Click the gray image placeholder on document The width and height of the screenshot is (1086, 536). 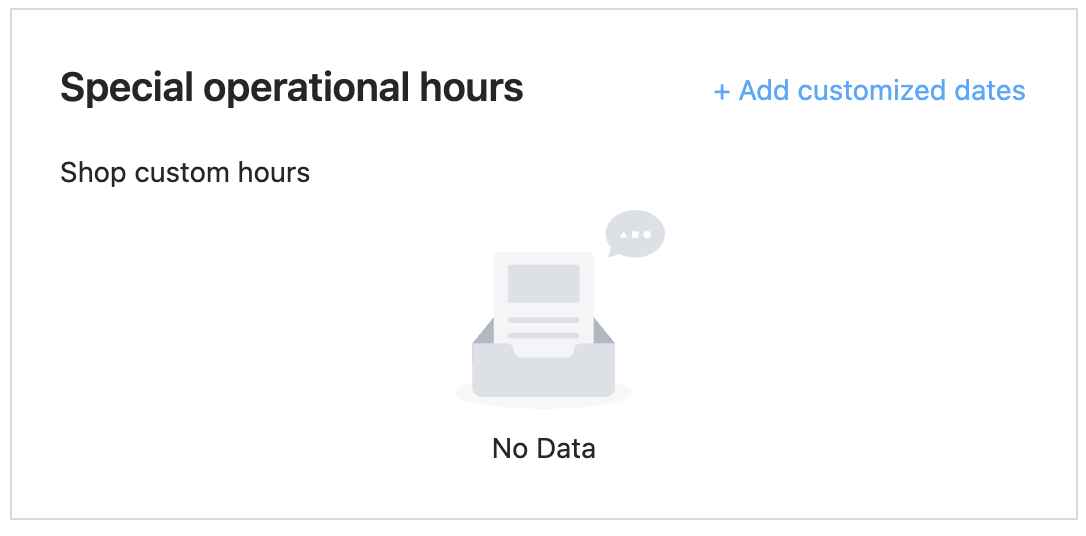[544, 283]
